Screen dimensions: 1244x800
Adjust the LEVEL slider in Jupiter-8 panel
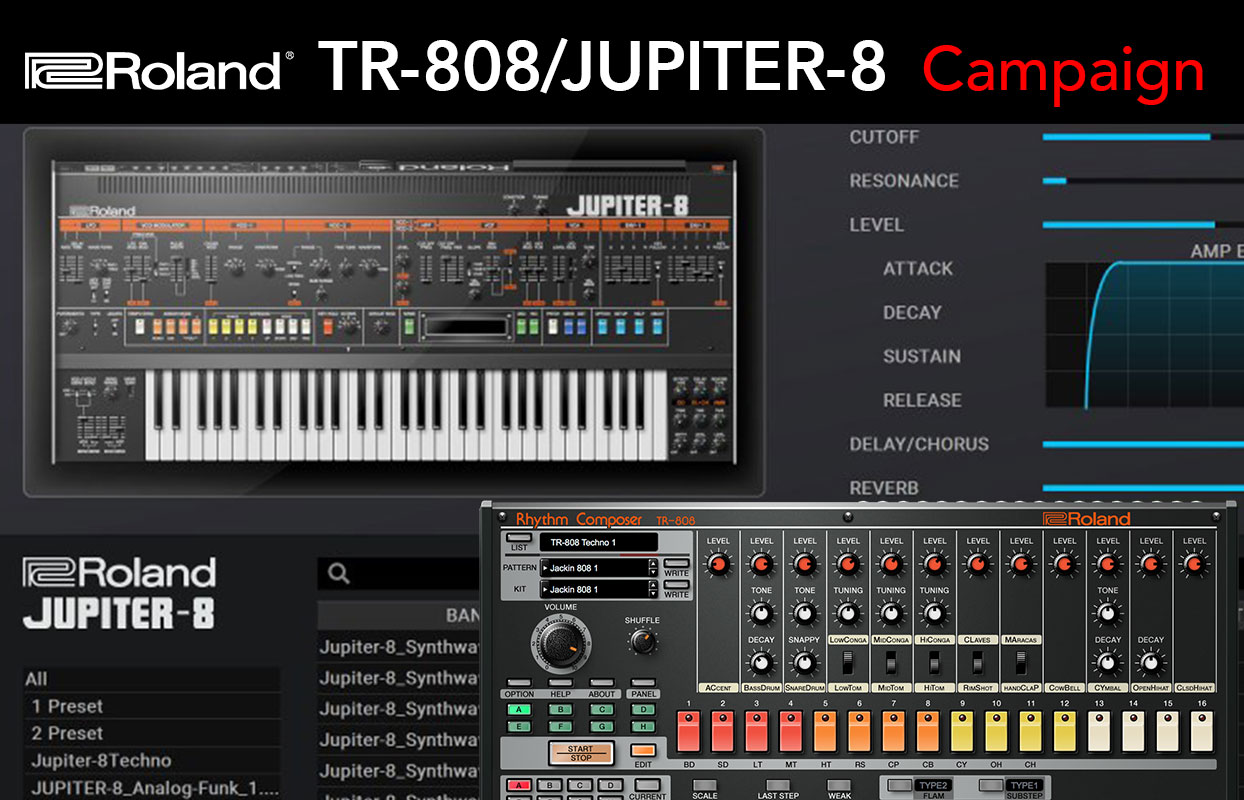pyautogui.click(x=1143, y=225)
